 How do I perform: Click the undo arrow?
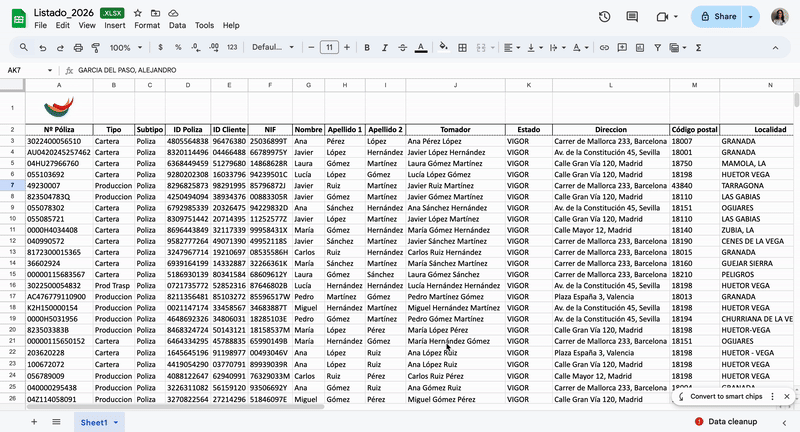coord(42,47)
